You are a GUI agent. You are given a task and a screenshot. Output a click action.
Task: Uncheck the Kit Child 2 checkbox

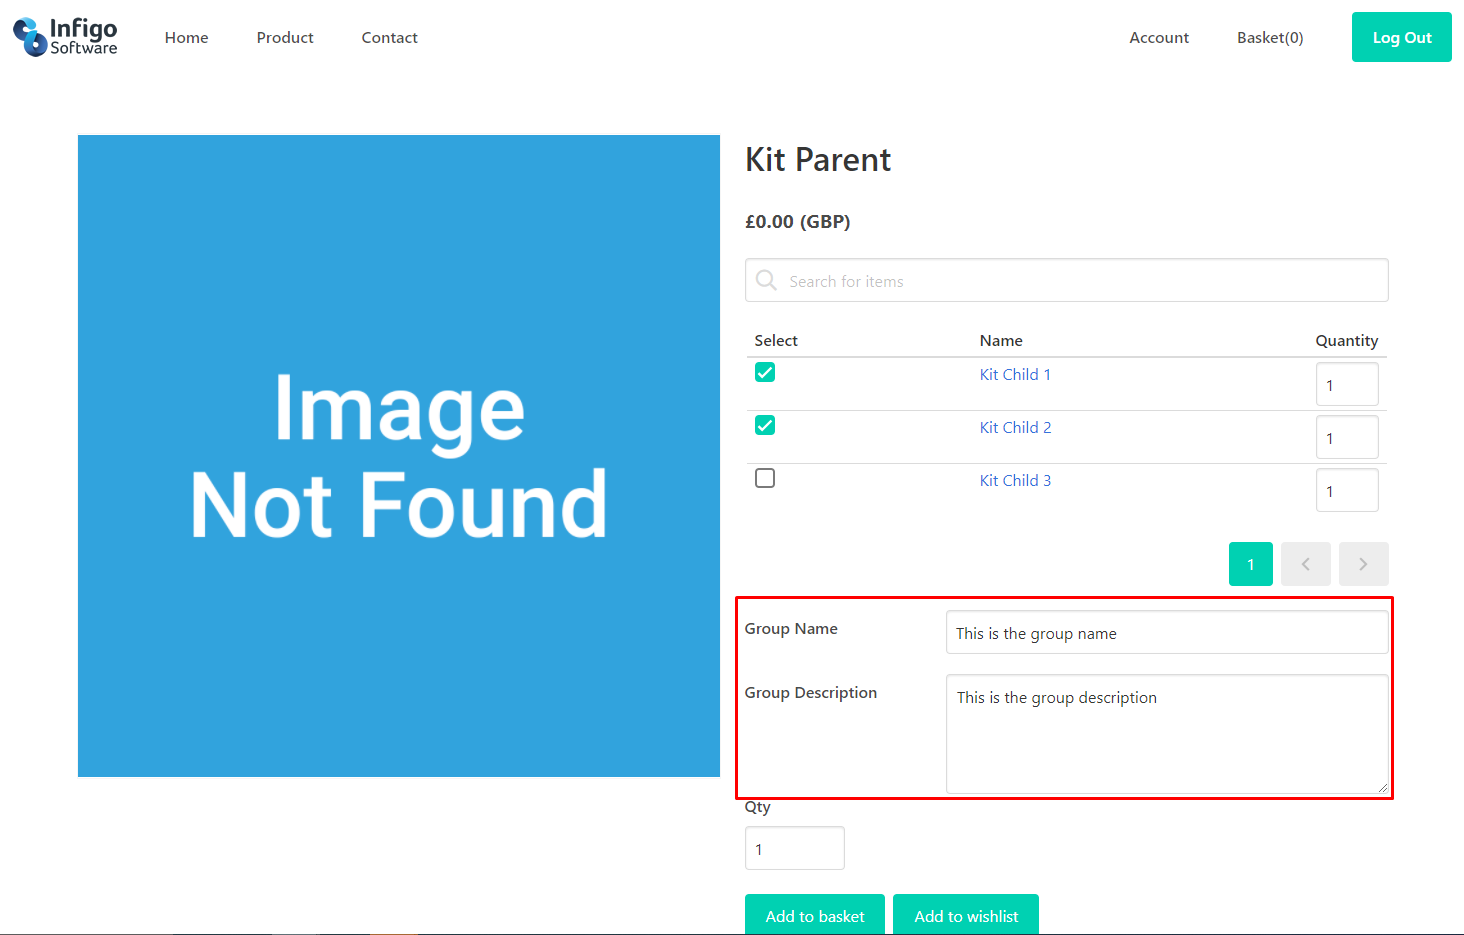point(765,425)
